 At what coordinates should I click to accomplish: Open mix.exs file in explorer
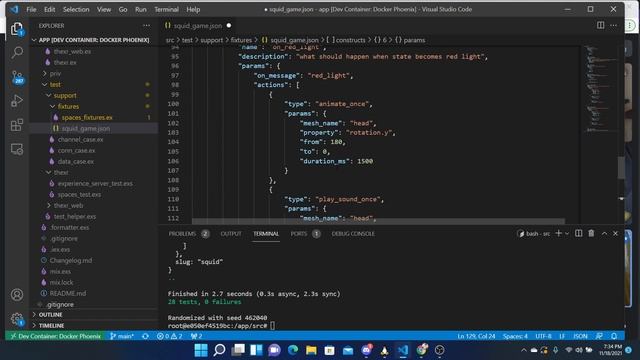60,271
